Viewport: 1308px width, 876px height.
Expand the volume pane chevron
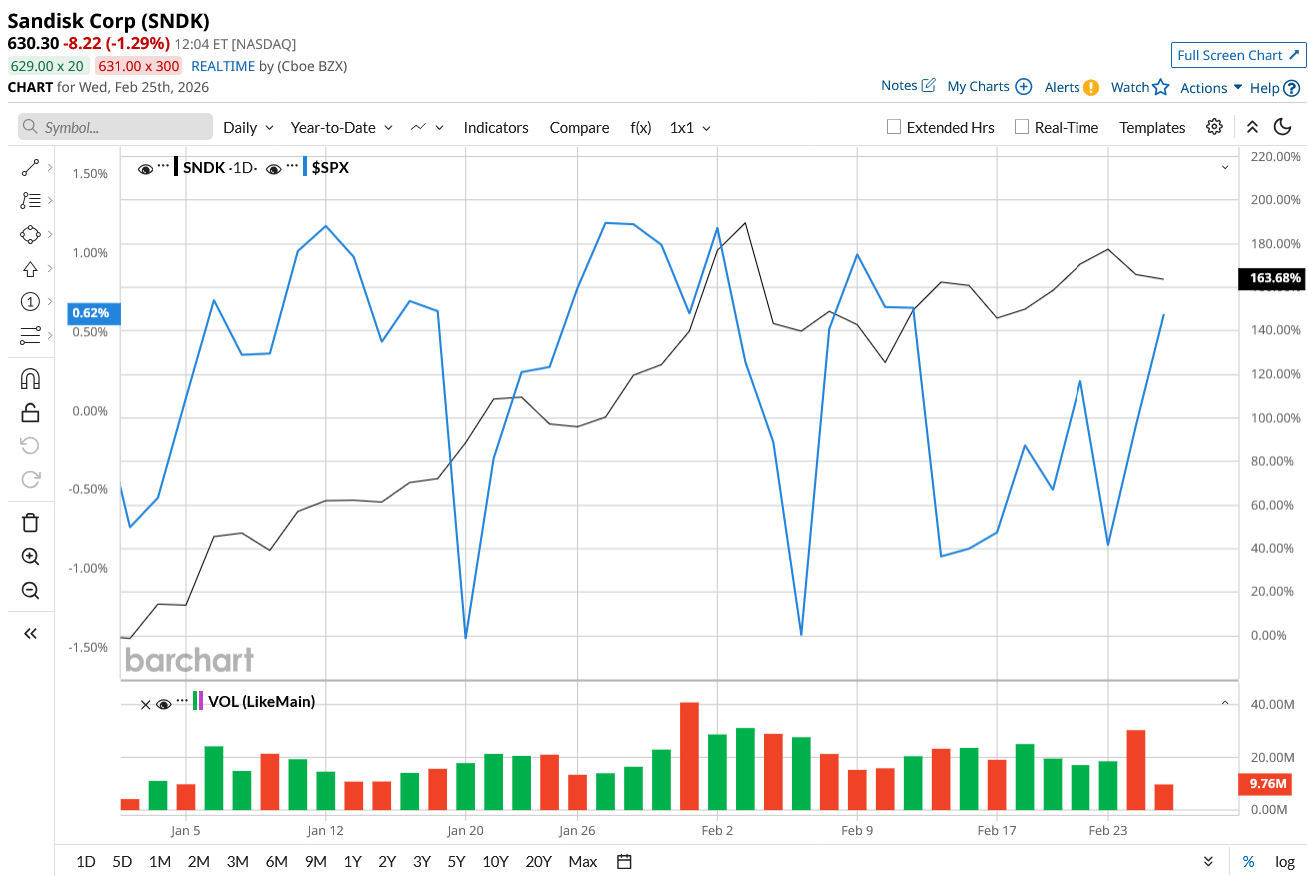[1225, 703]
